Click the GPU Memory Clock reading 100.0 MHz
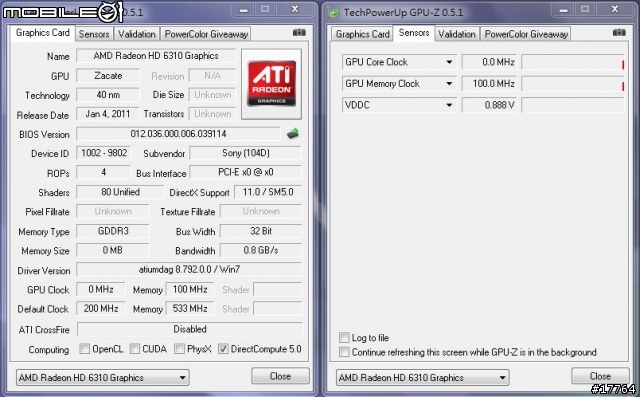 click(489, 84)
